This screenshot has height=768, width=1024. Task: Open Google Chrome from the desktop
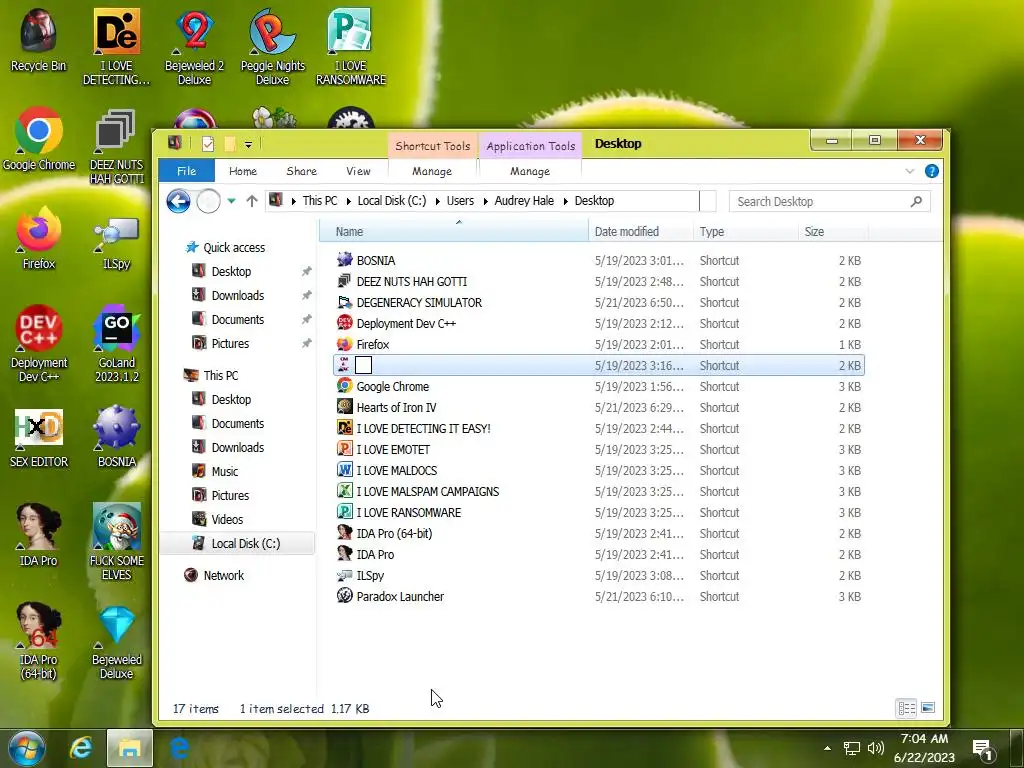click(39, 138)
